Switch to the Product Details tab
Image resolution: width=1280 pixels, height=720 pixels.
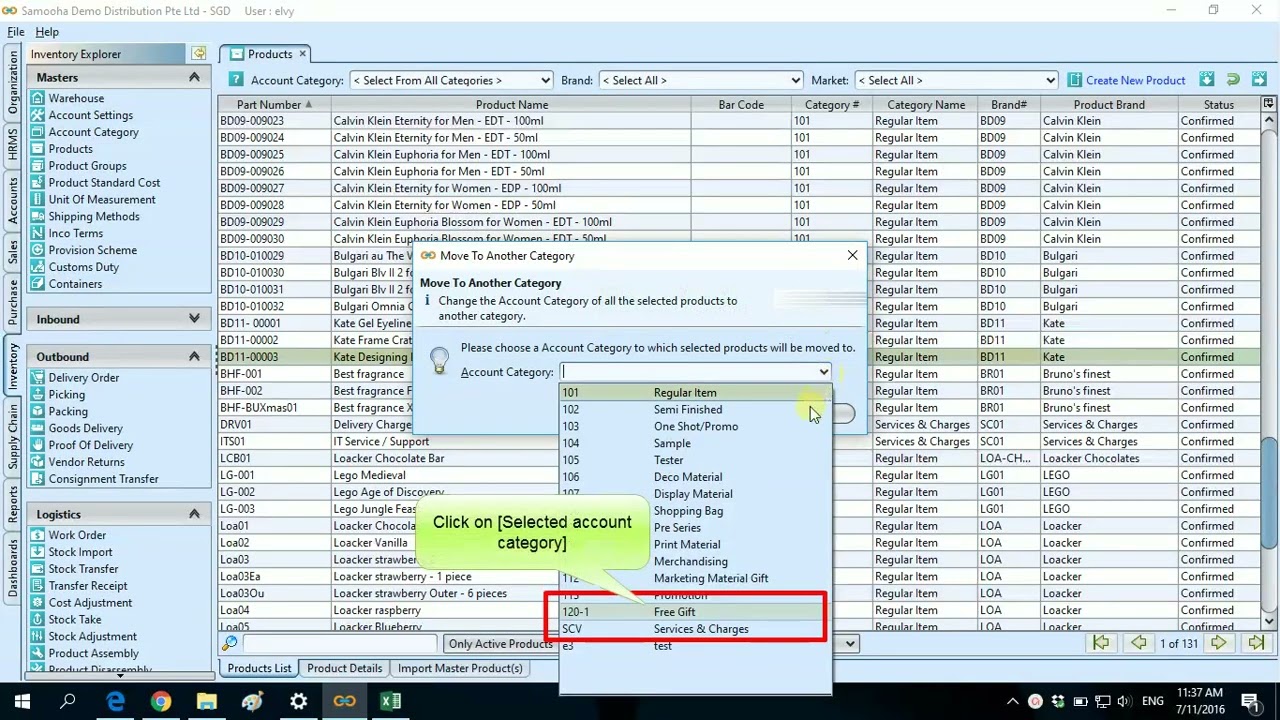[x=344, y=668]
